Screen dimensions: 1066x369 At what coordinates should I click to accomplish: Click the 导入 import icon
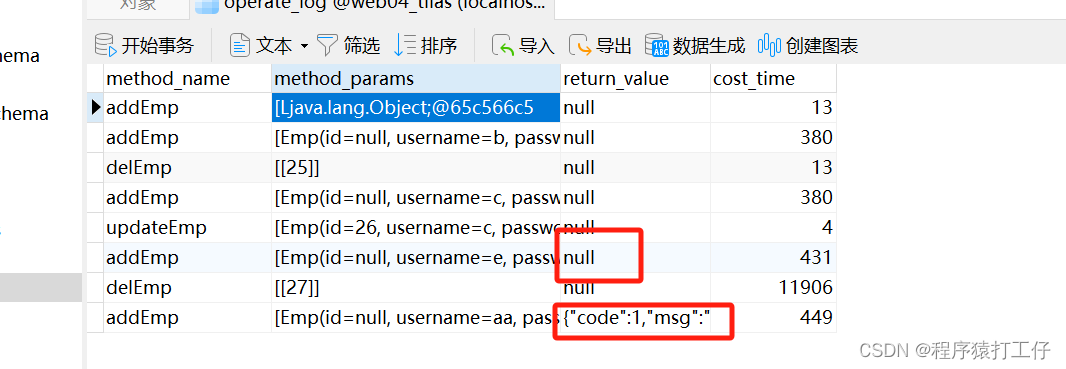pyautogui.click(x=503, y=46)
